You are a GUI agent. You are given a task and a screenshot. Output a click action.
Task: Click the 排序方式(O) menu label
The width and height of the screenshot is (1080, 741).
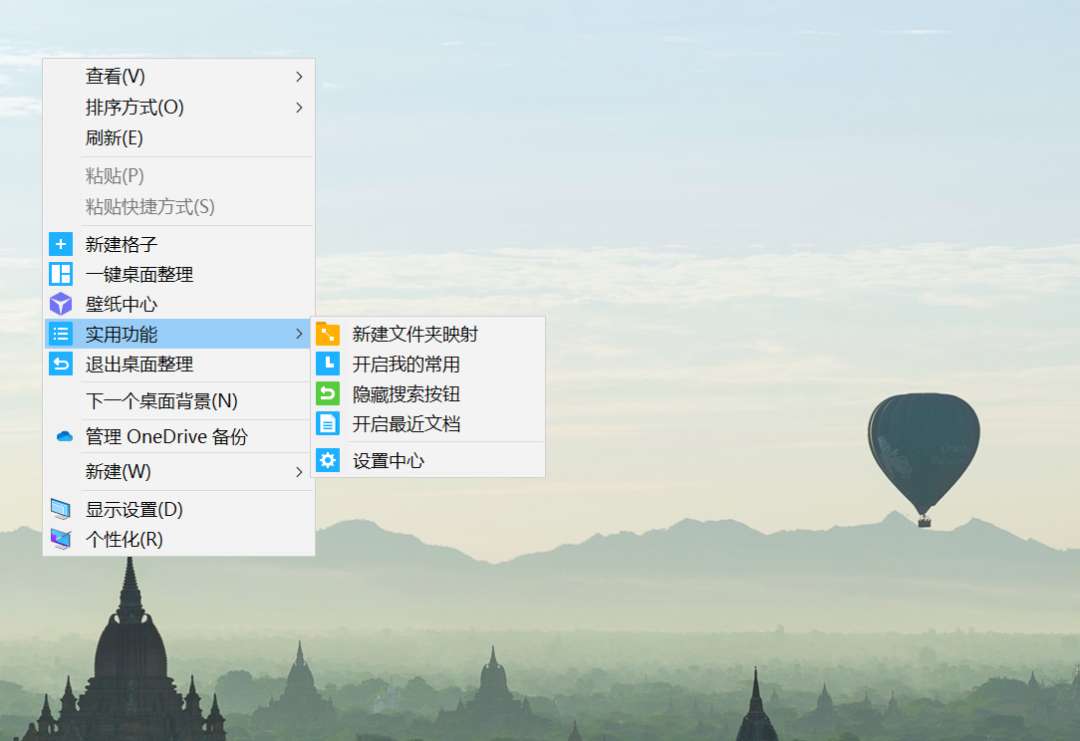tap(134, 107)
